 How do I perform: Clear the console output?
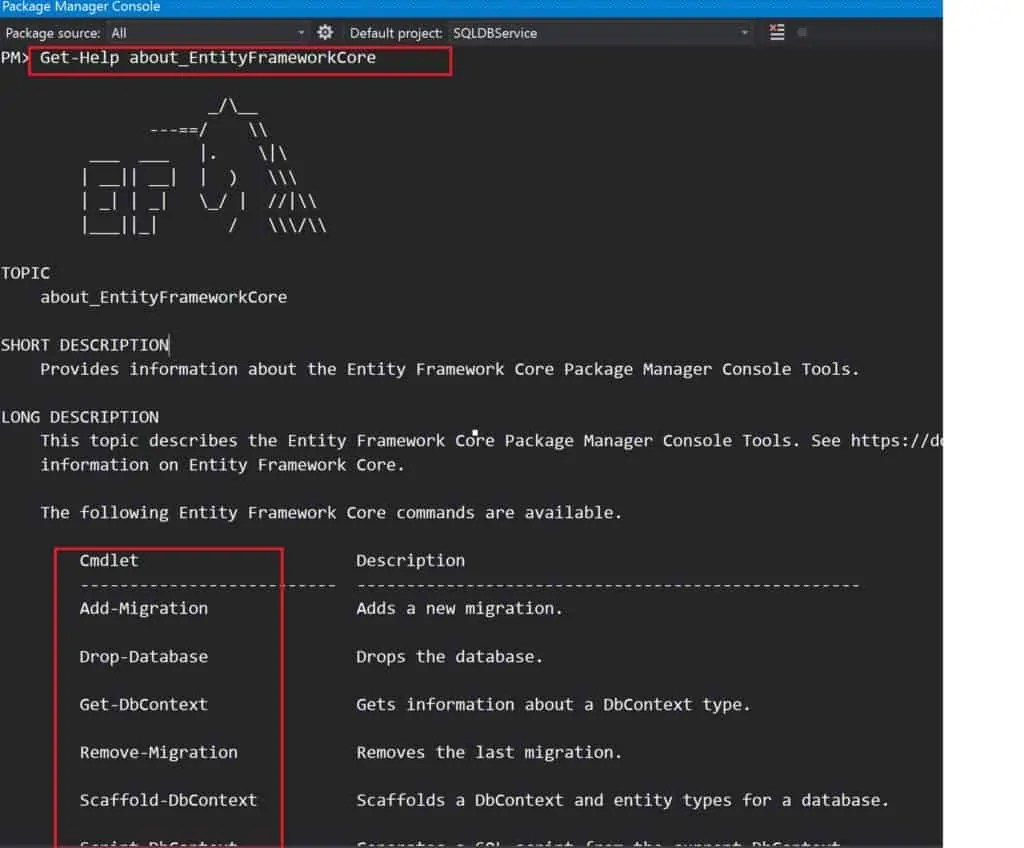(776, 32)
